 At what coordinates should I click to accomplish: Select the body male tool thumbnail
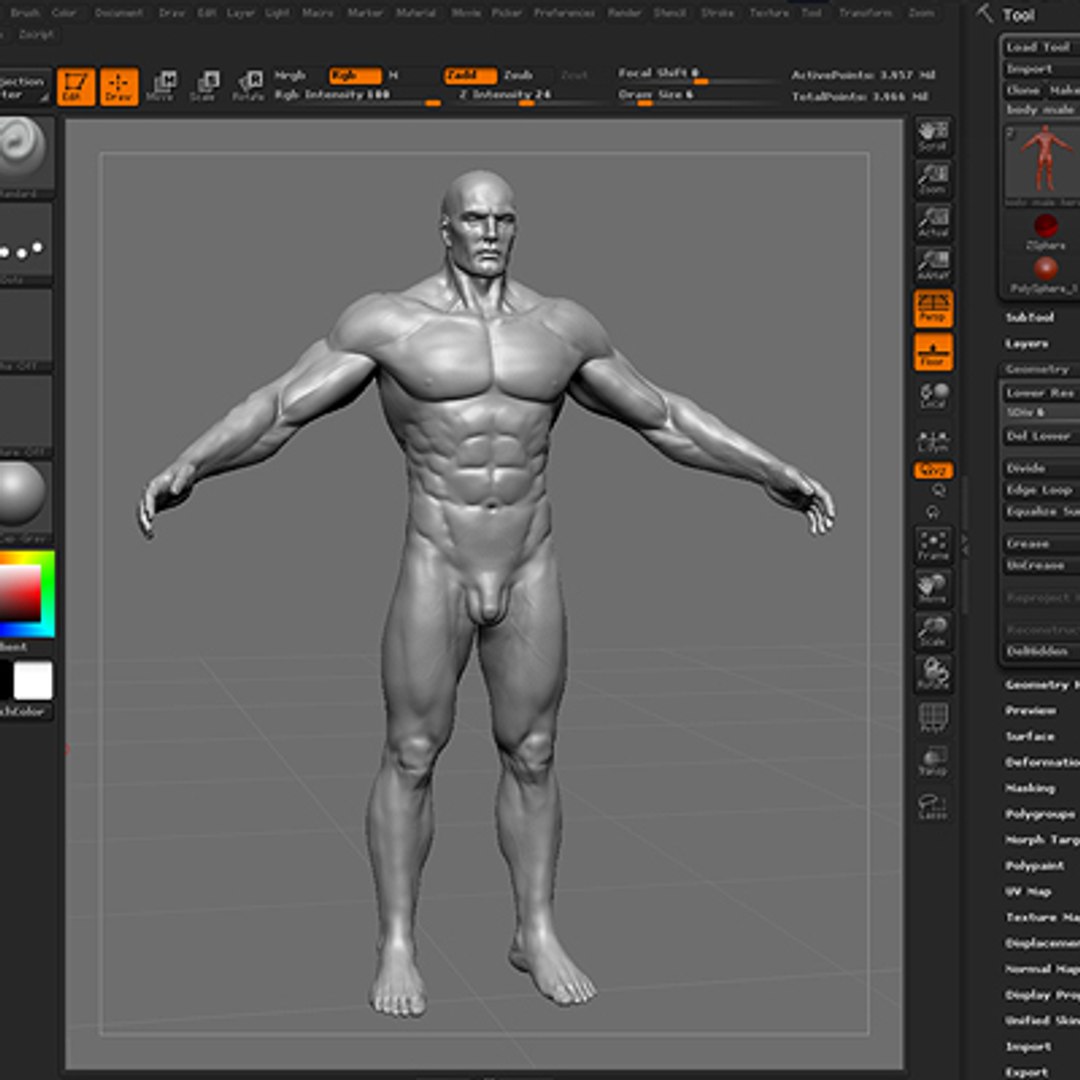[x=1042, y=166]
